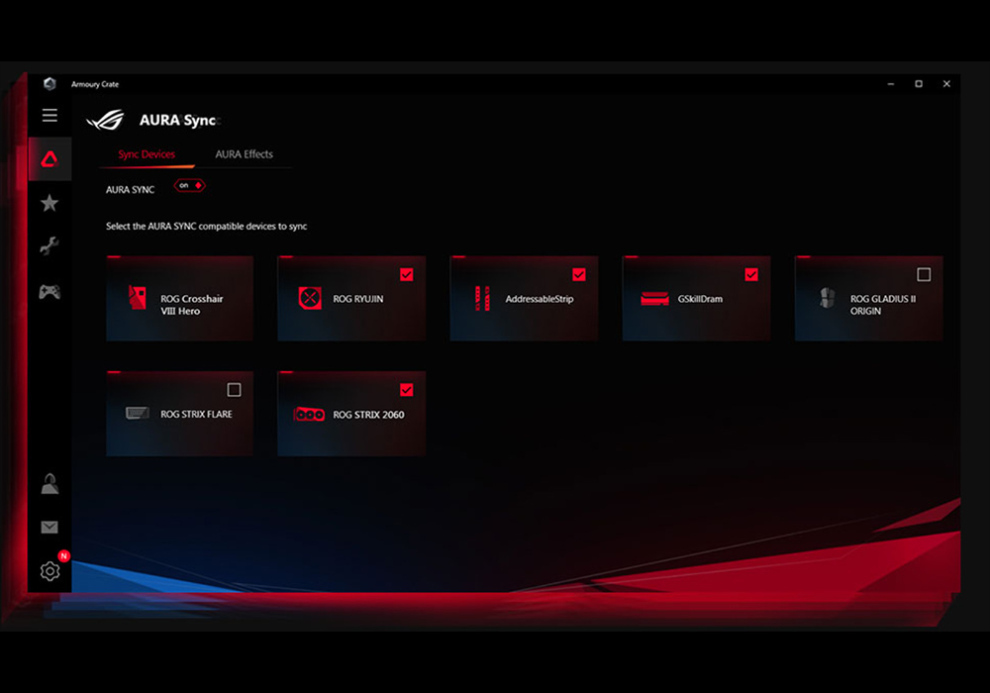Select the AddressableStrip device label
The image size is (990, 693).
coord(539,299)
